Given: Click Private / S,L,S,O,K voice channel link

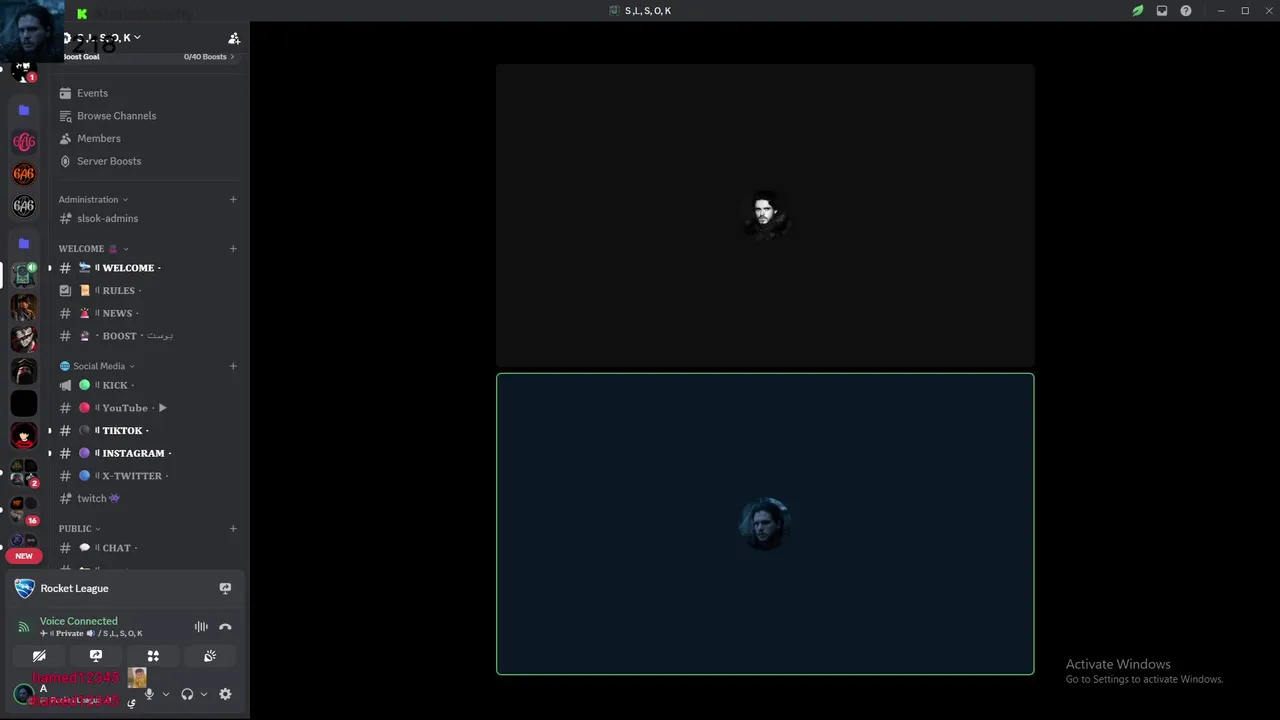Looking at the screenshot, I should coord(91,633).
